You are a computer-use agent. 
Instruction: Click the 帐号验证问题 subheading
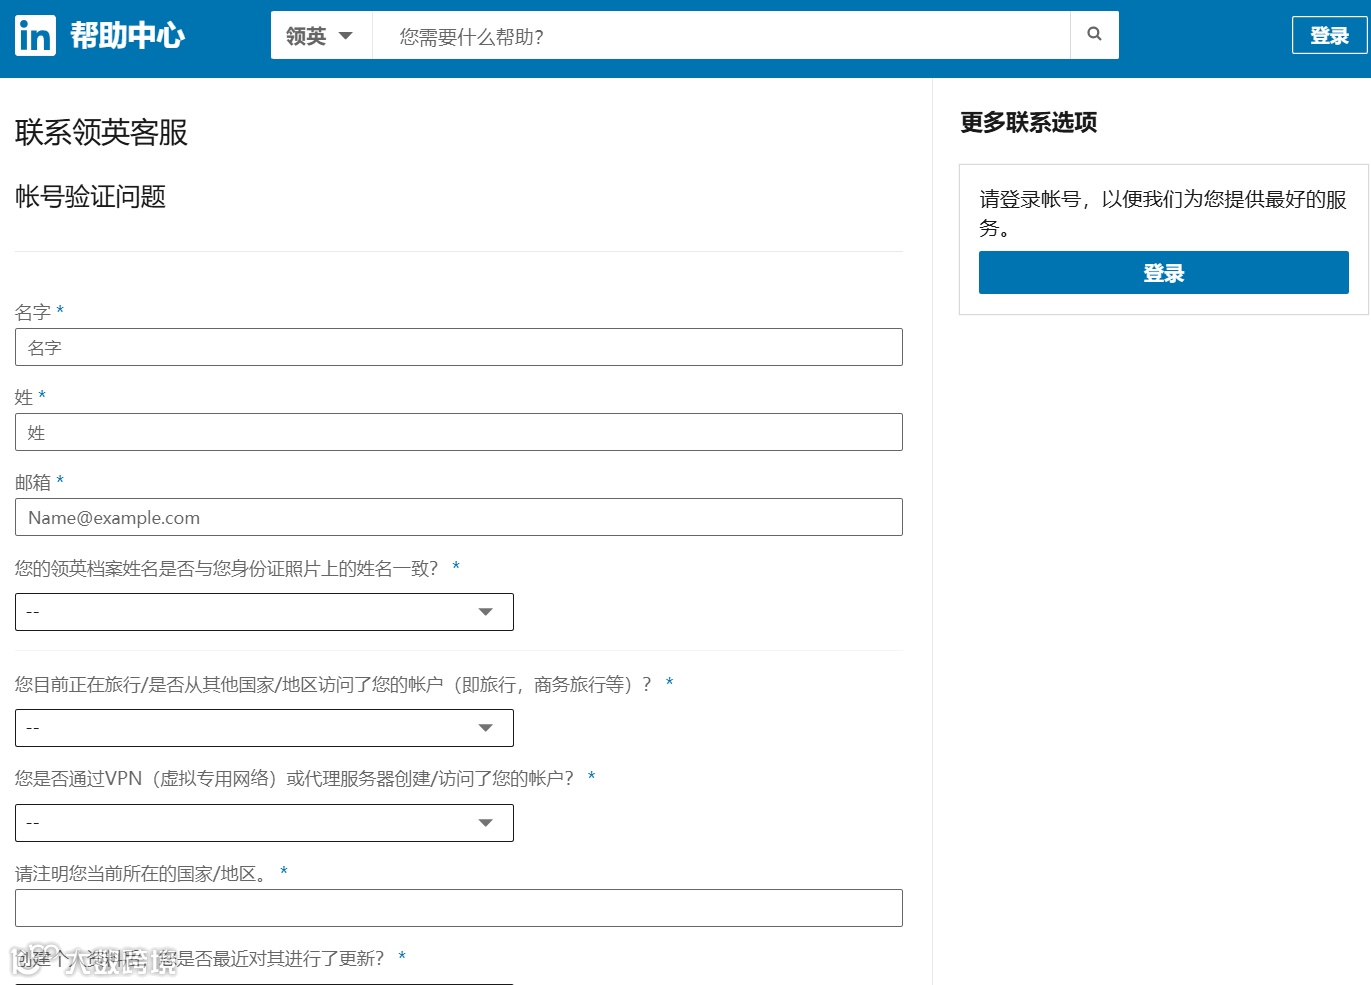(x=90, y=196)
